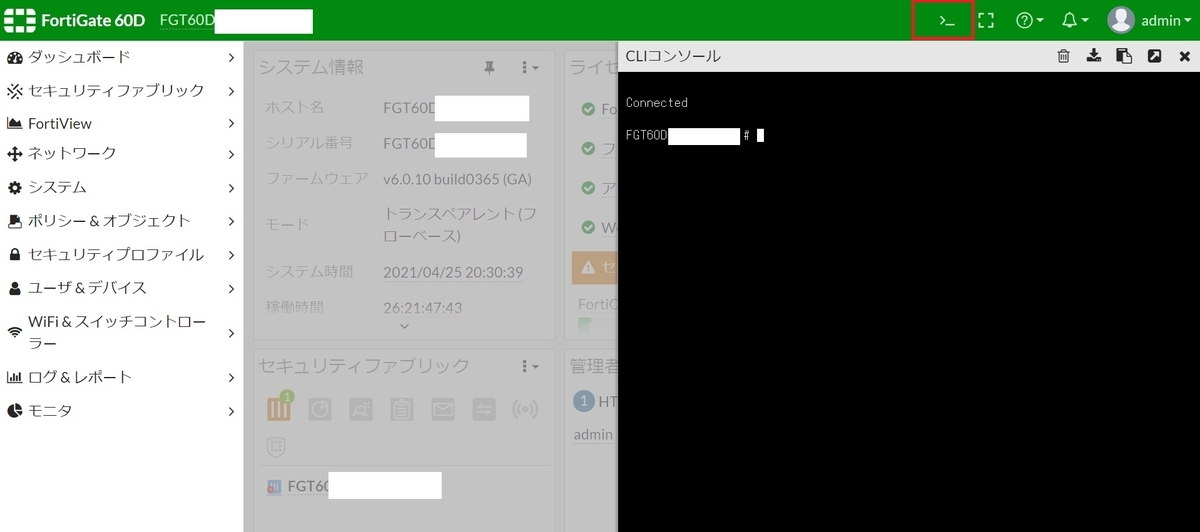Click the clipboard fabric icon

coord(402,409)
